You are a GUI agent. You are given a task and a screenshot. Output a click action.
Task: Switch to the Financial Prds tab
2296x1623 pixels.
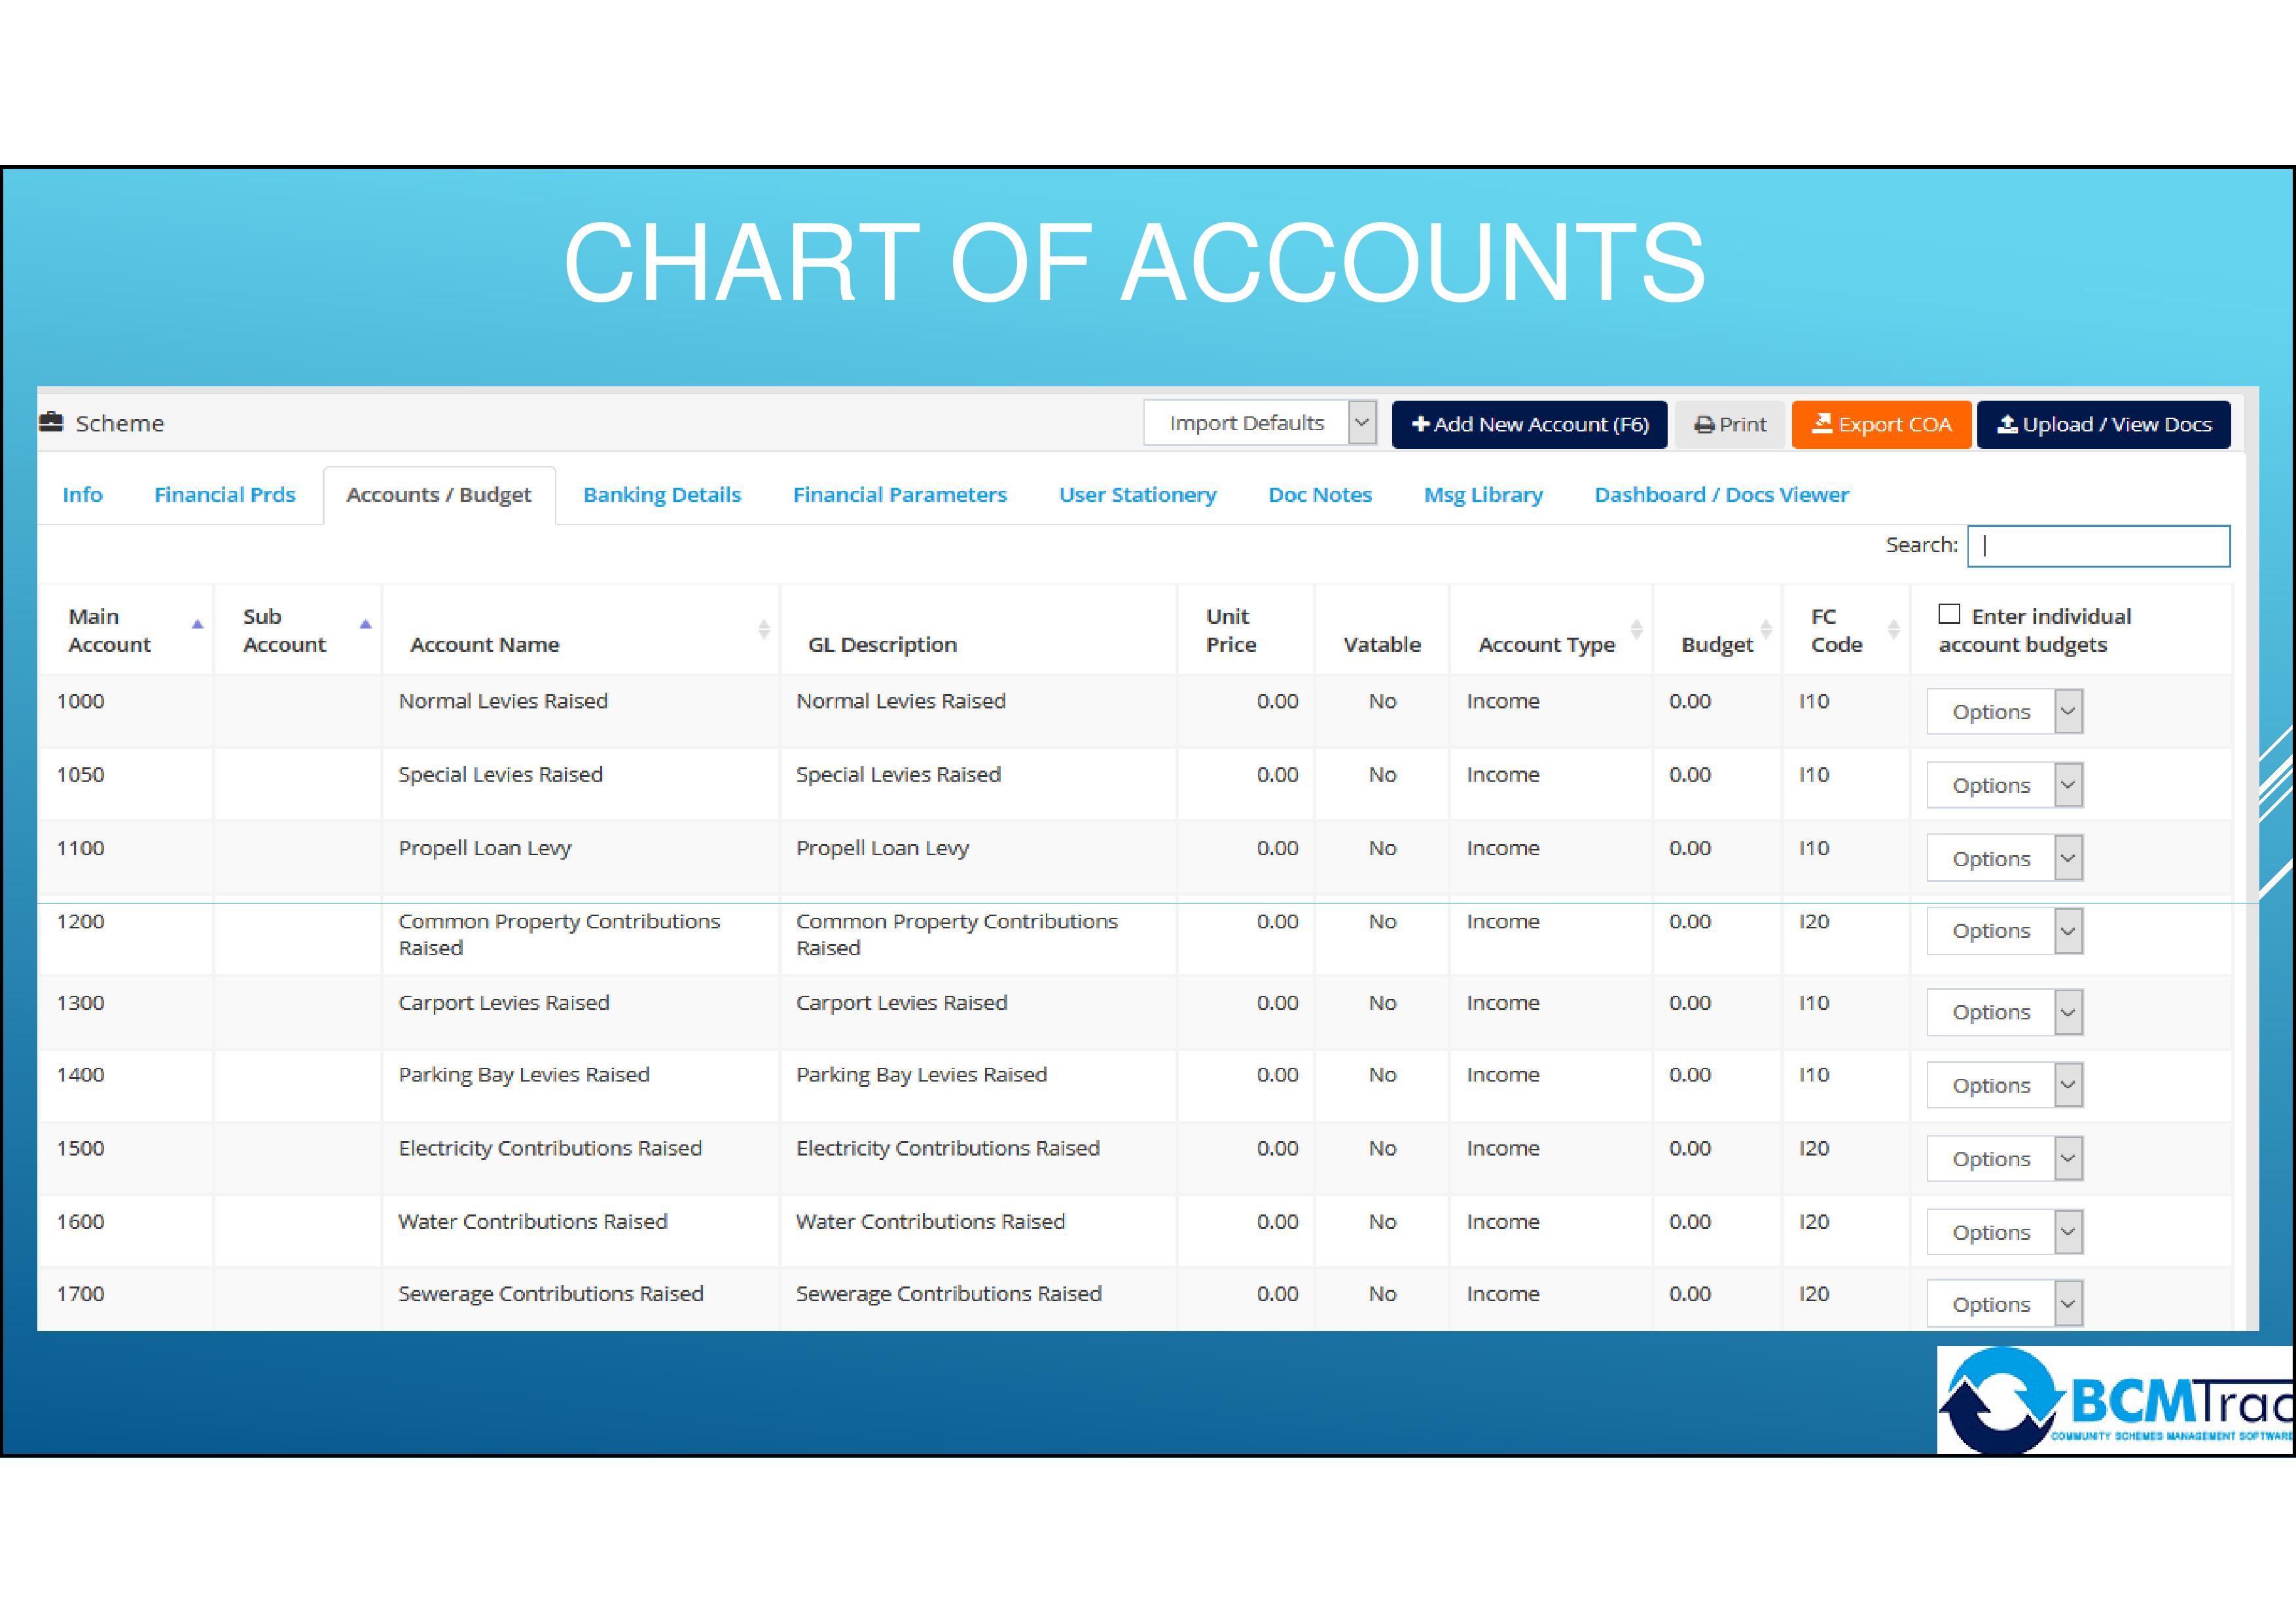coord(225,495)
